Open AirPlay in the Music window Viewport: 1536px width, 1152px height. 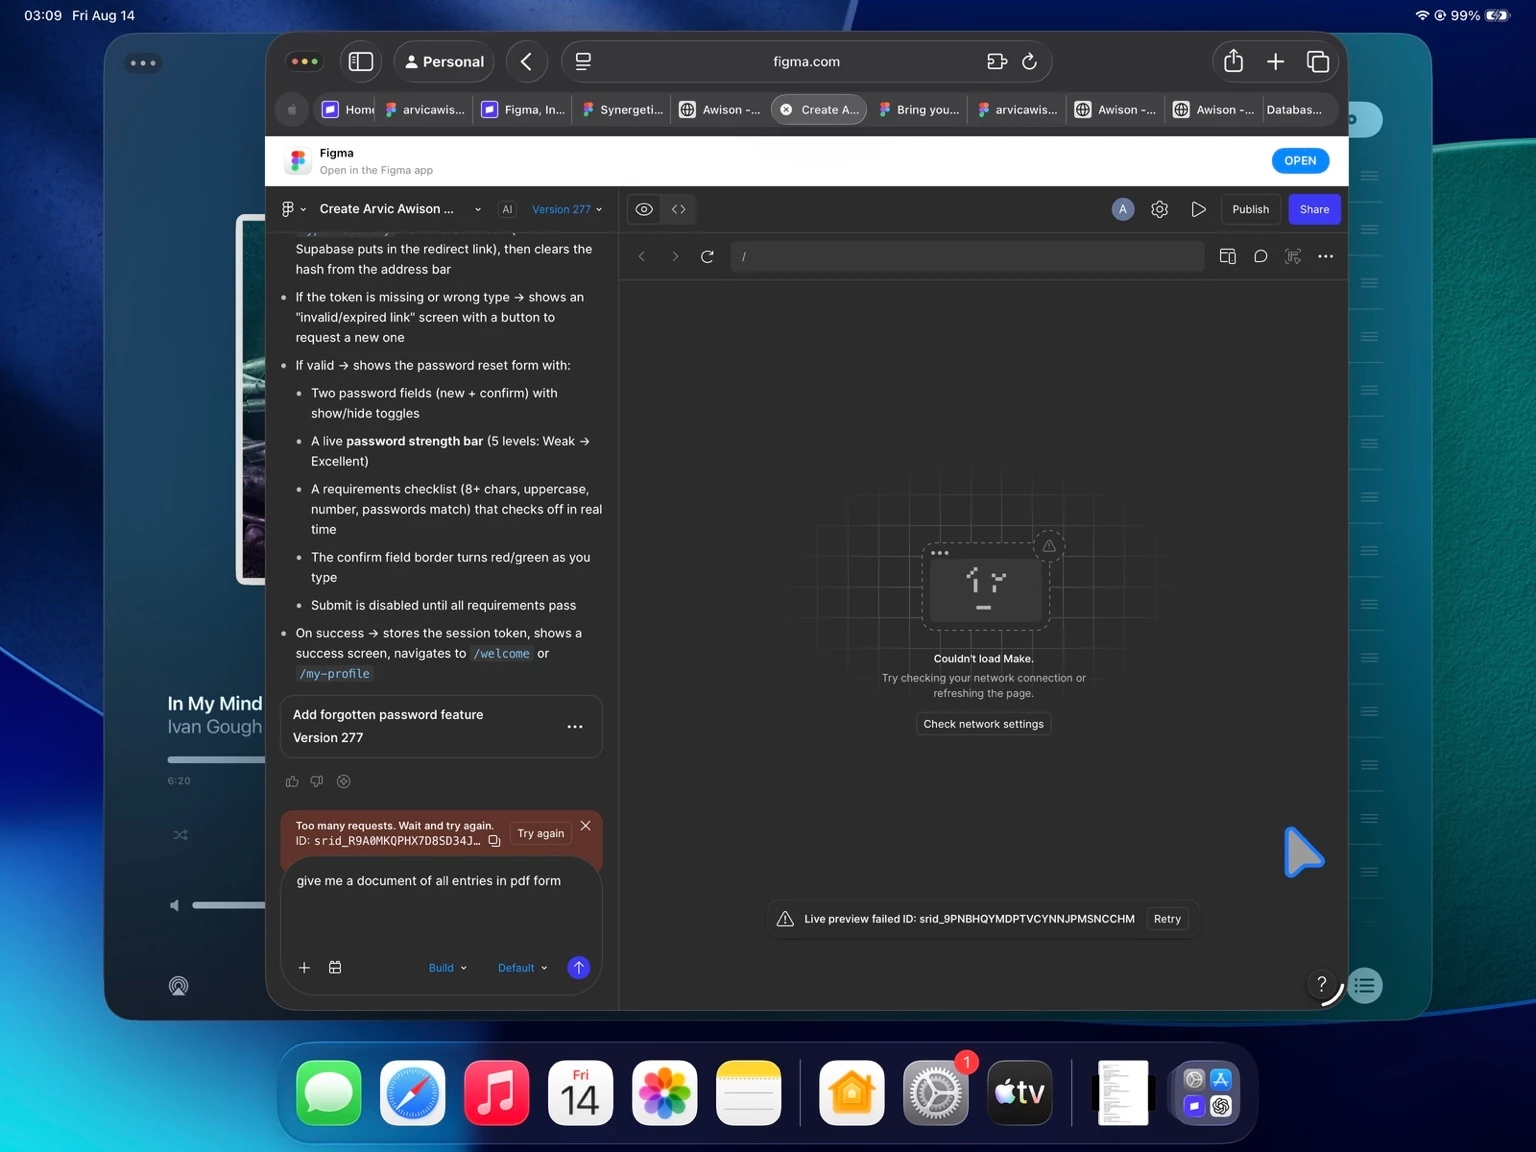tap(178, 986)
